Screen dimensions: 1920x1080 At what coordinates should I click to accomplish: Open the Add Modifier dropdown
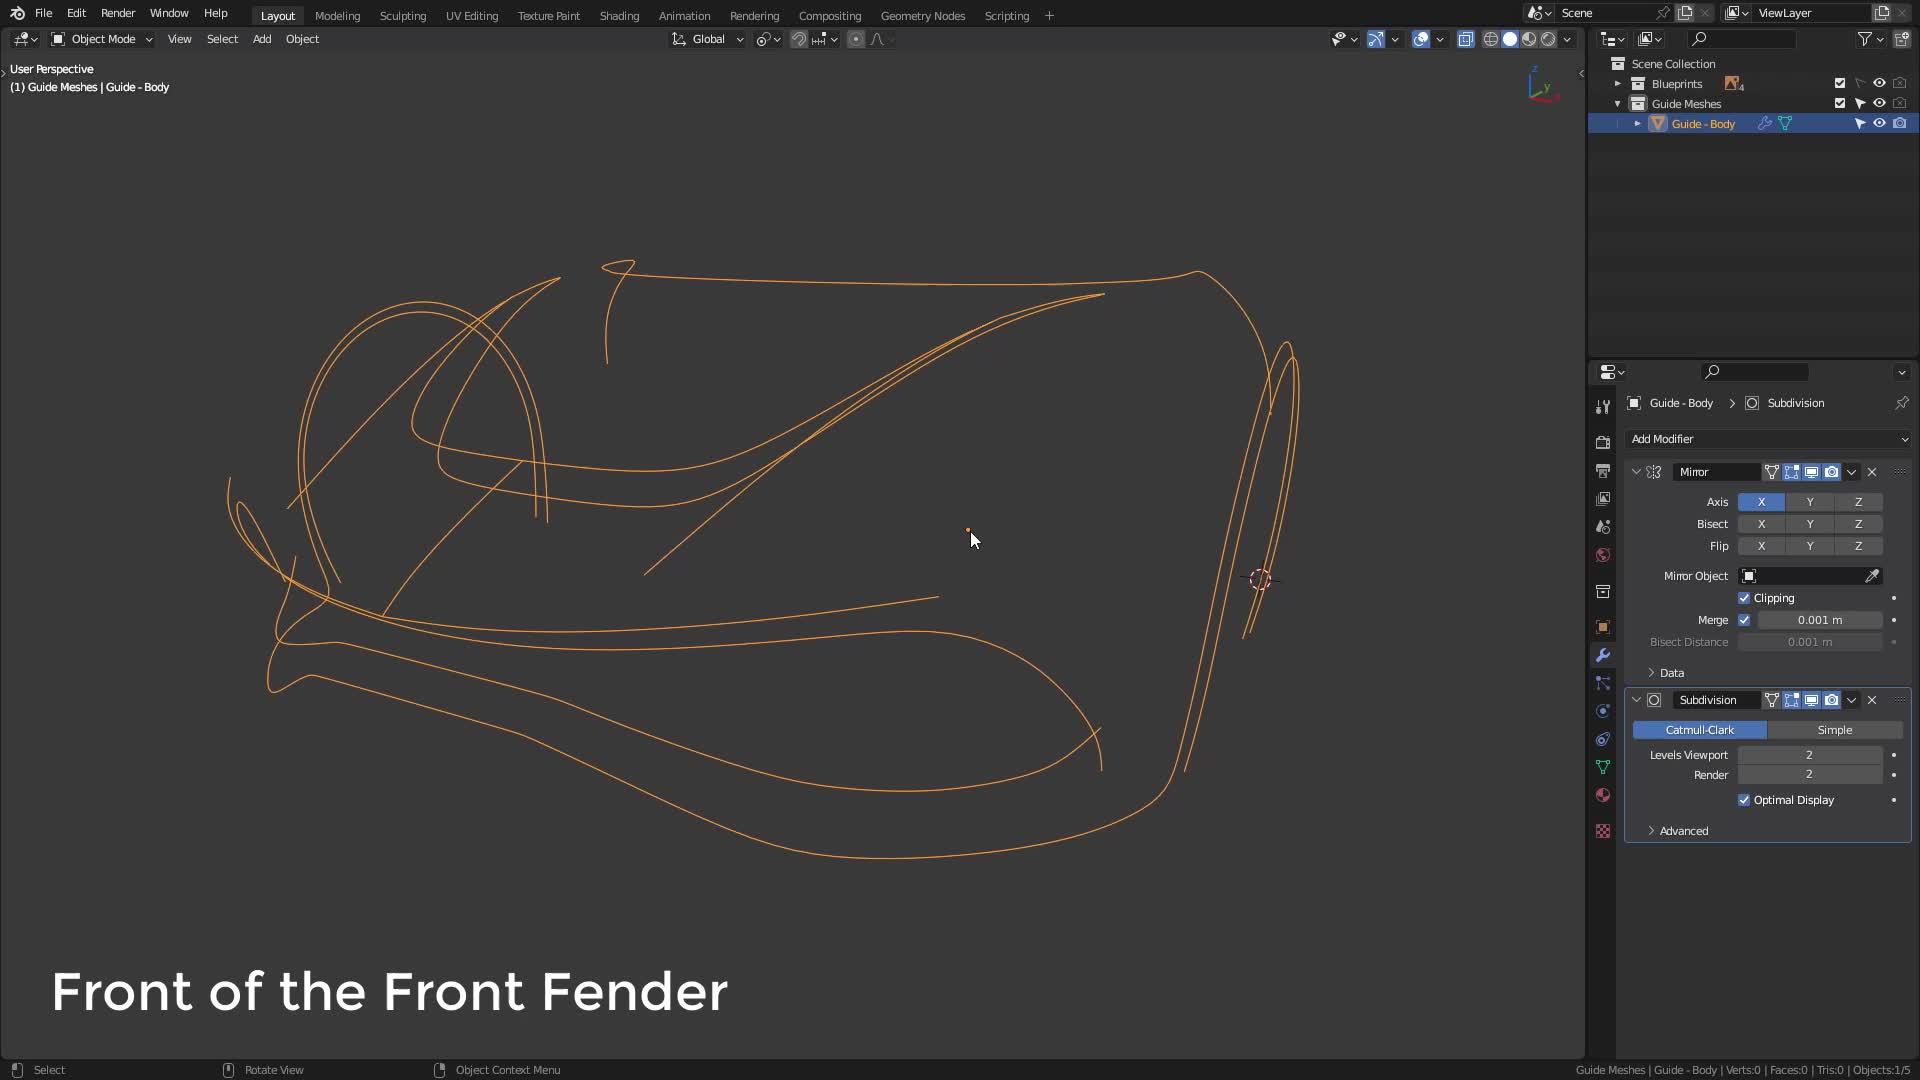(1768, 439)
